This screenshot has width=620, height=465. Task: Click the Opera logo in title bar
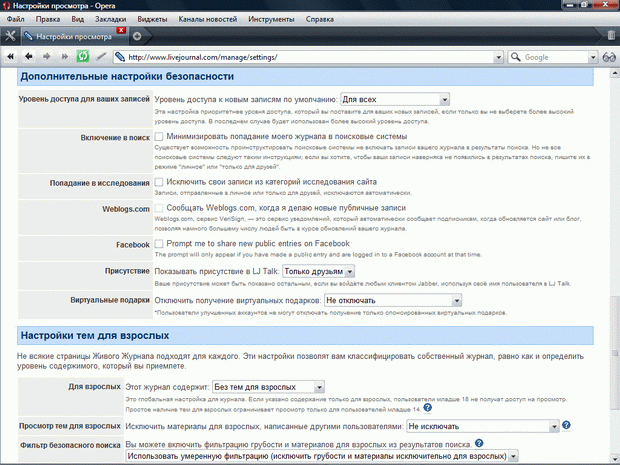click(x=6, y=6)
